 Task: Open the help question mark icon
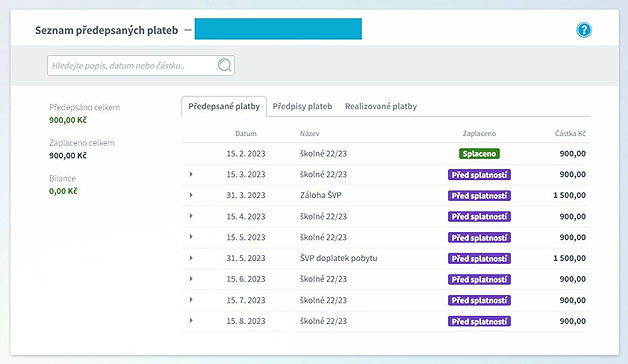pos(584,30)
